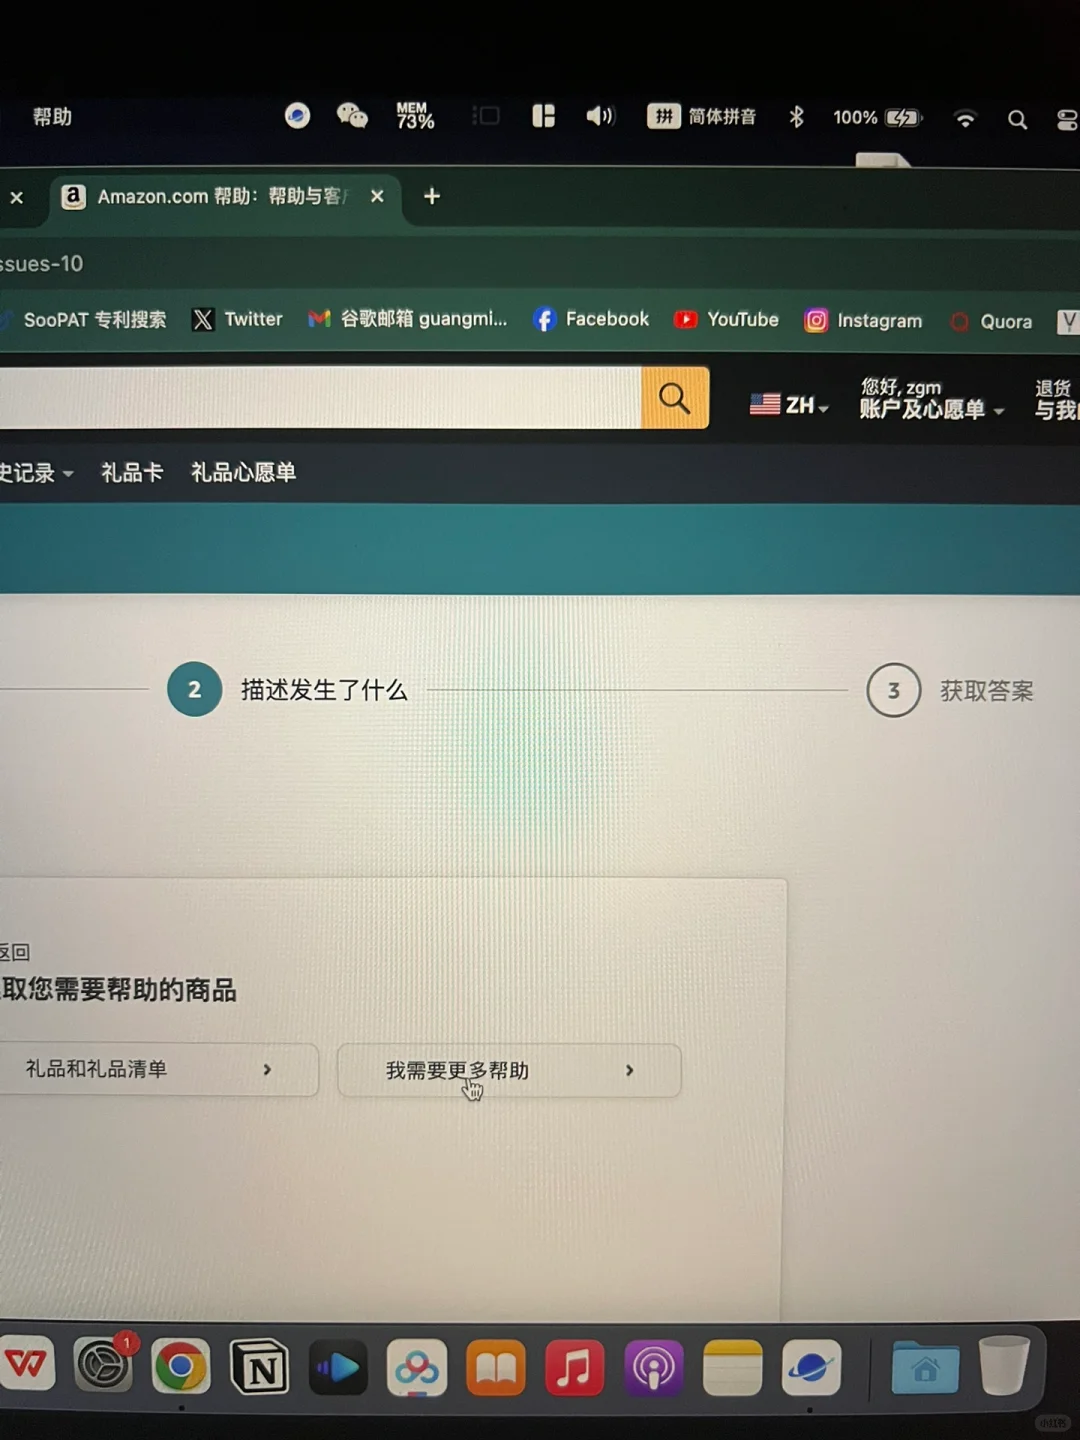Open Spotlight search magnifier in menu bar
The height and width of the screenshot is (1440, 1080).
point(1017,120)
